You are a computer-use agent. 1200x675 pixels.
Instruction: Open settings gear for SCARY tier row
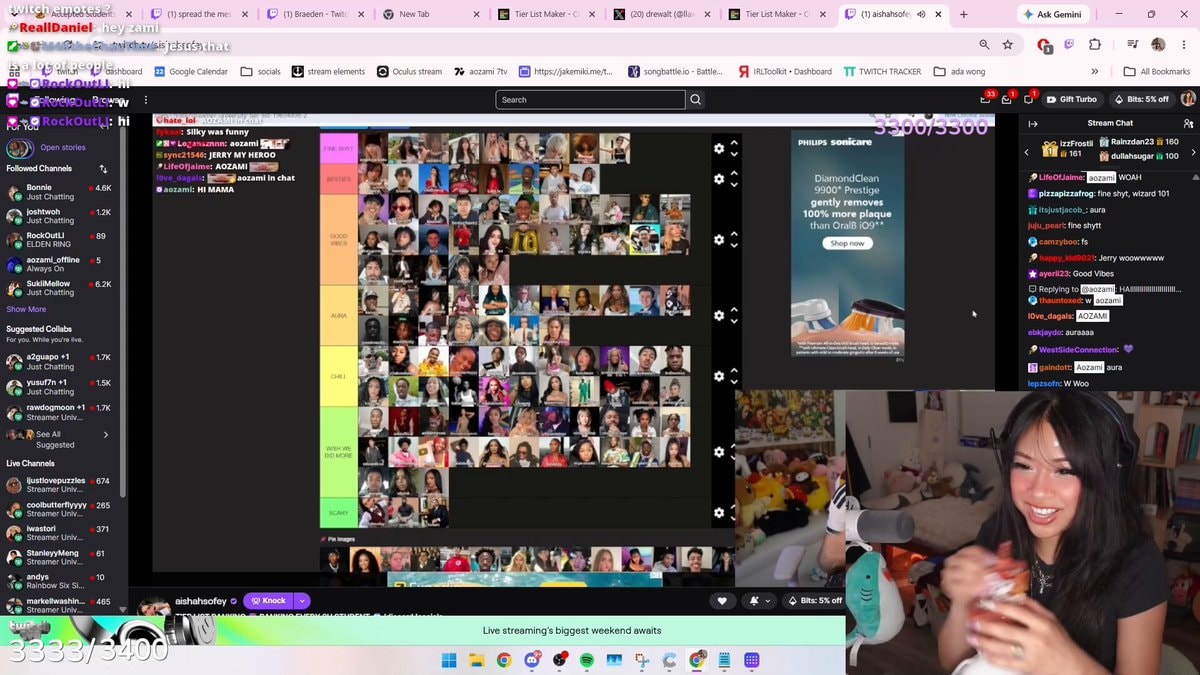[x=718, y=513]
